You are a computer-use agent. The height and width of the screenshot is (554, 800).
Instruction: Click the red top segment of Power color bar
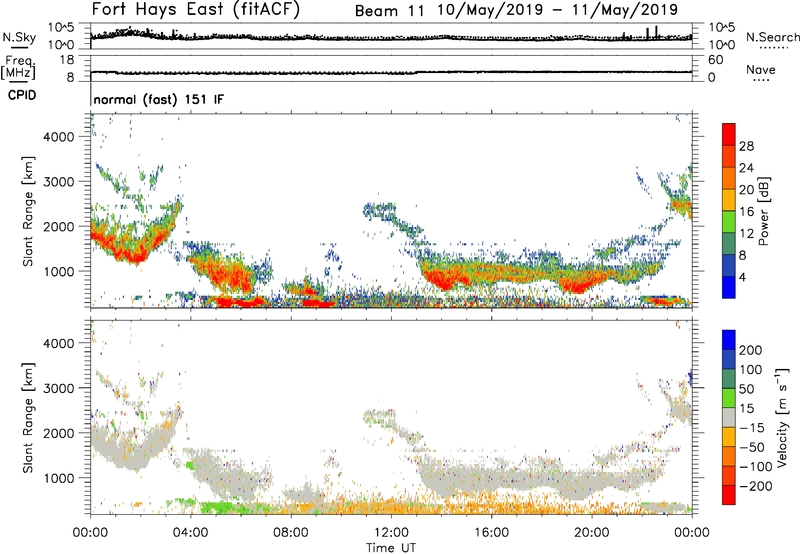coord(729,134)
